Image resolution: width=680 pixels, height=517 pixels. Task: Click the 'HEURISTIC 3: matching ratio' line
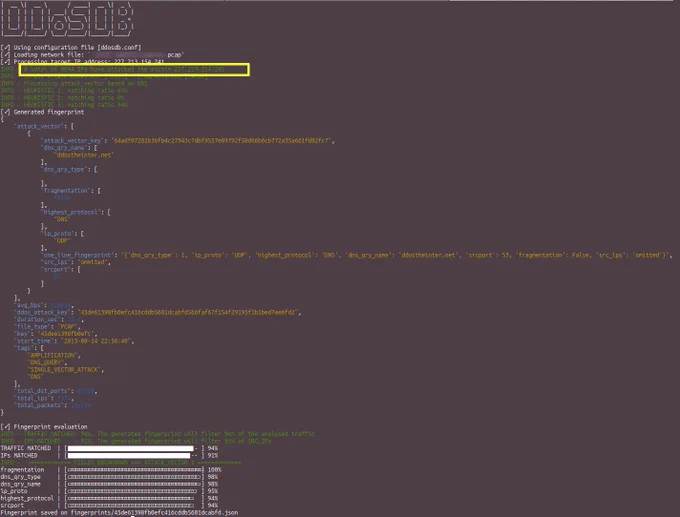pyautogui.click(x=64, y=105)
